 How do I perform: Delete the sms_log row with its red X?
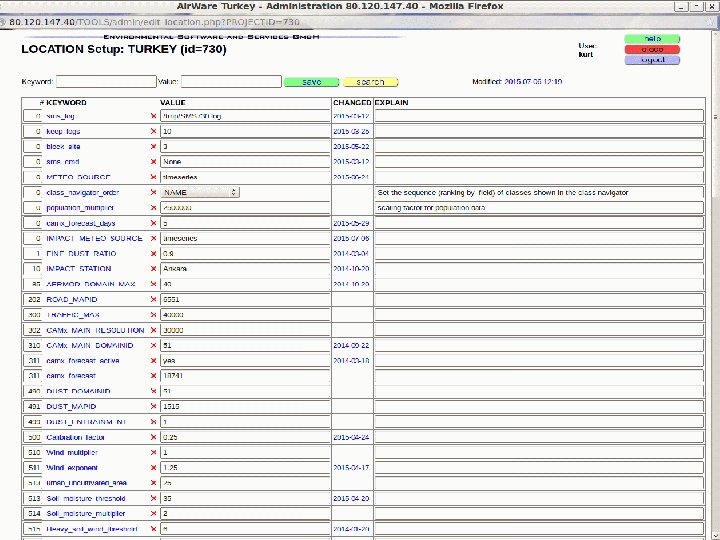[153, 116]
